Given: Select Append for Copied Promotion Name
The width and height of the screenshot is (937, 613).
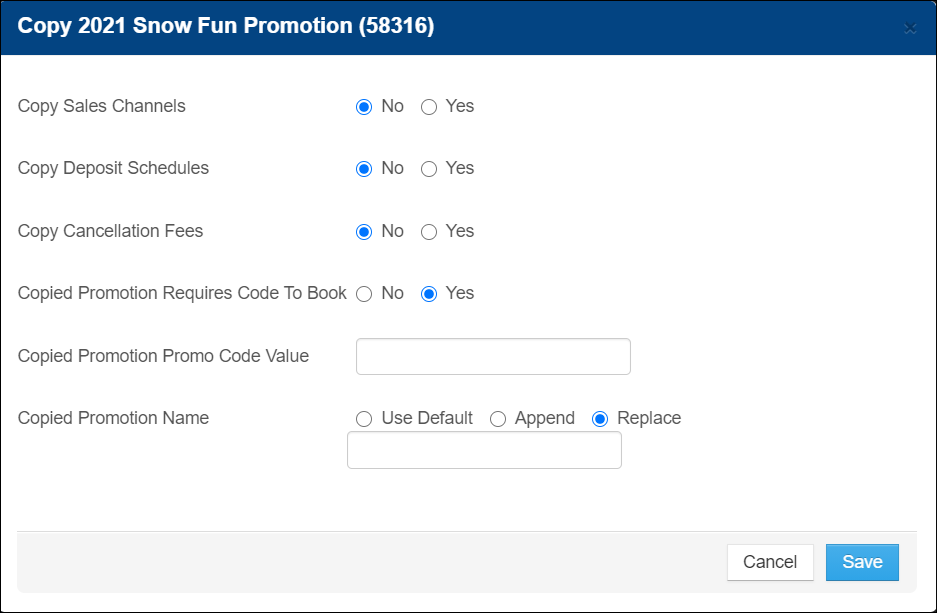Looking at the screenshot, I should 497,419.
